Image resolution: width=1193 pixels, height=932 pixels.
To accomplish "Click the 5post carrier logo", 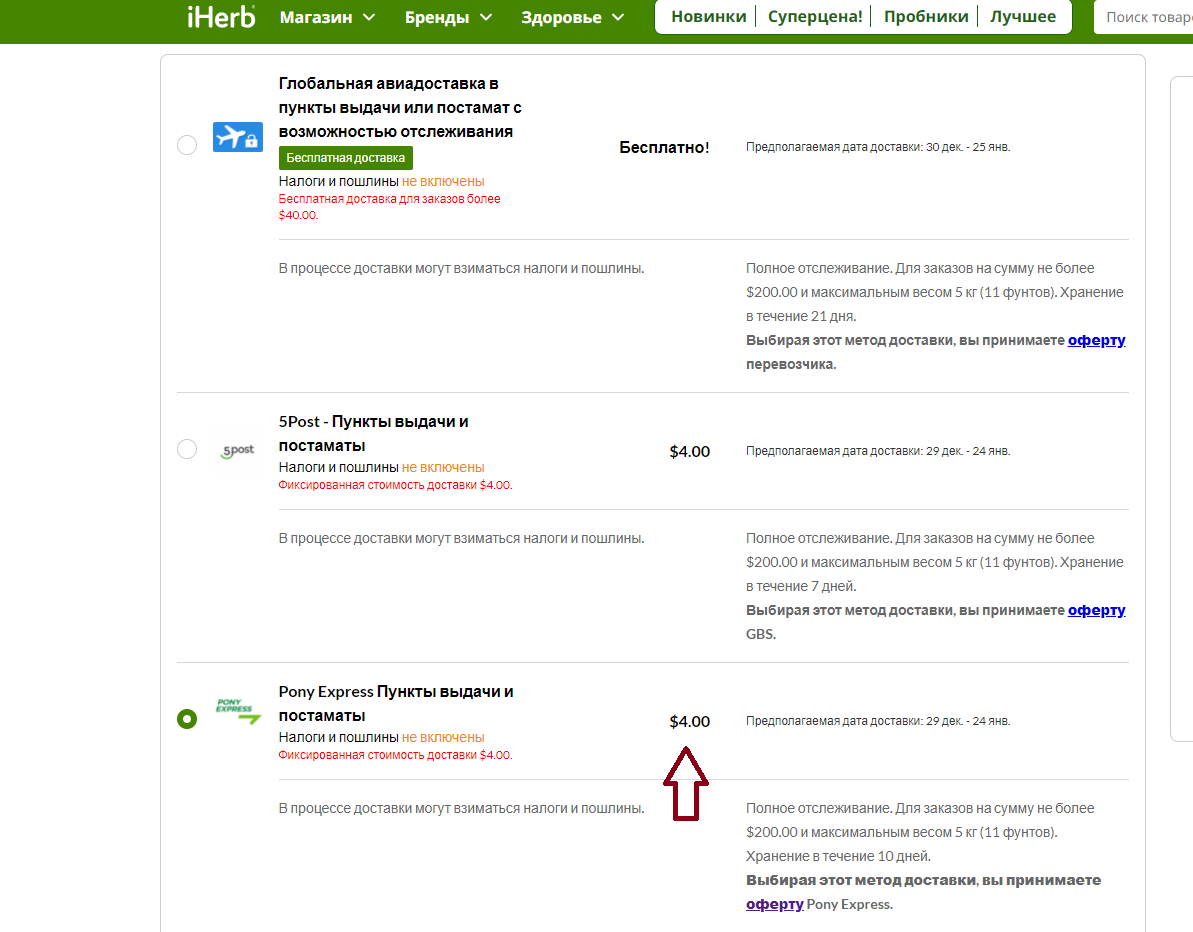I will (237, 450).
